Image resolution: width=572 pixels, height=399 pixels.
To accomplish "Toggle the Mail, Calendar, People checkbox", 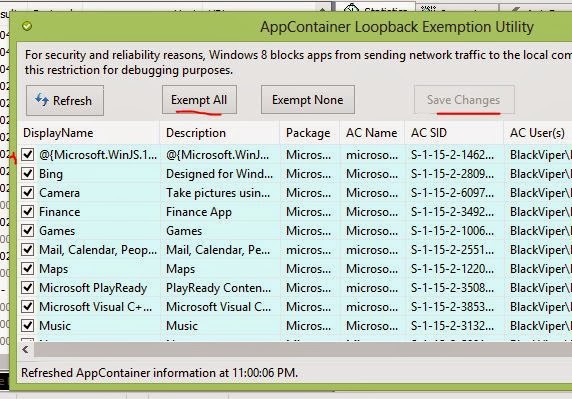I will pos(28,249).
